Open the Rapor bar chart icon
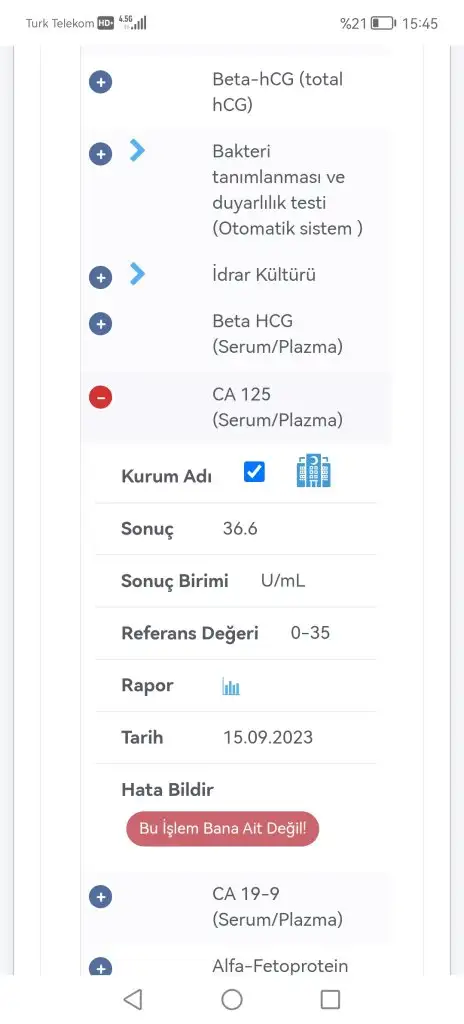 [x=231, y=686]
